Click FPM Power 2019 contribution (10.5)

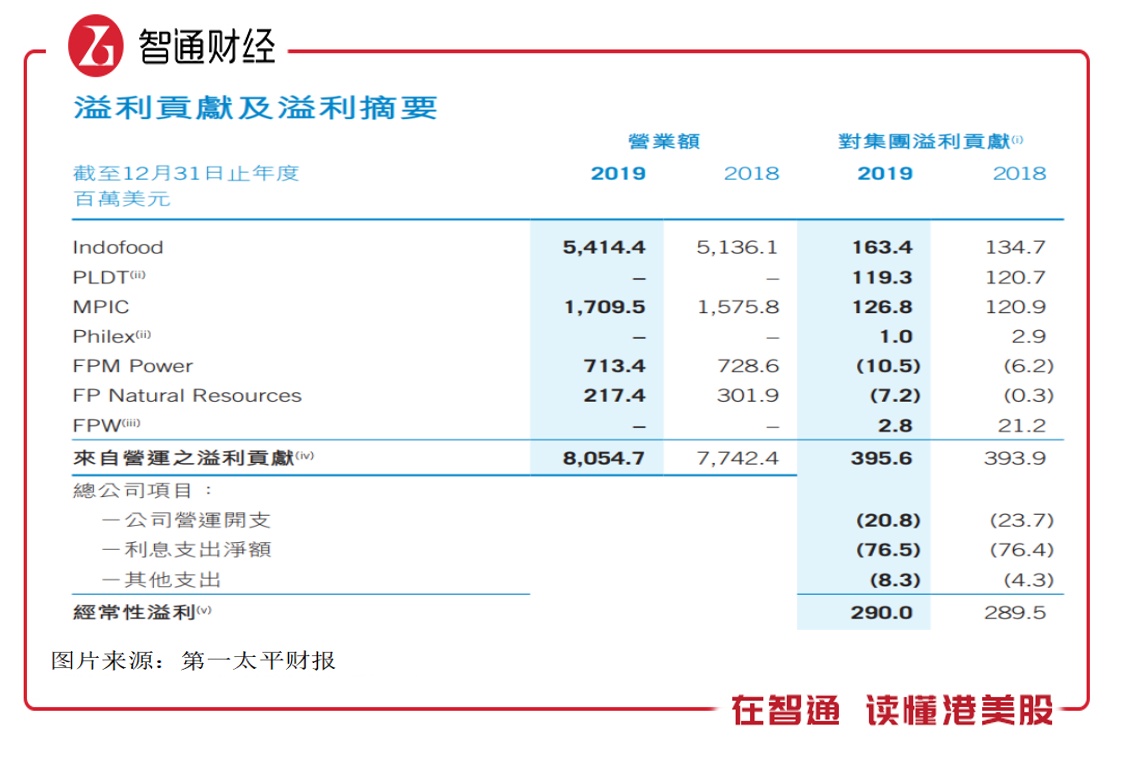pyautogui.click(x=888, y=366)
